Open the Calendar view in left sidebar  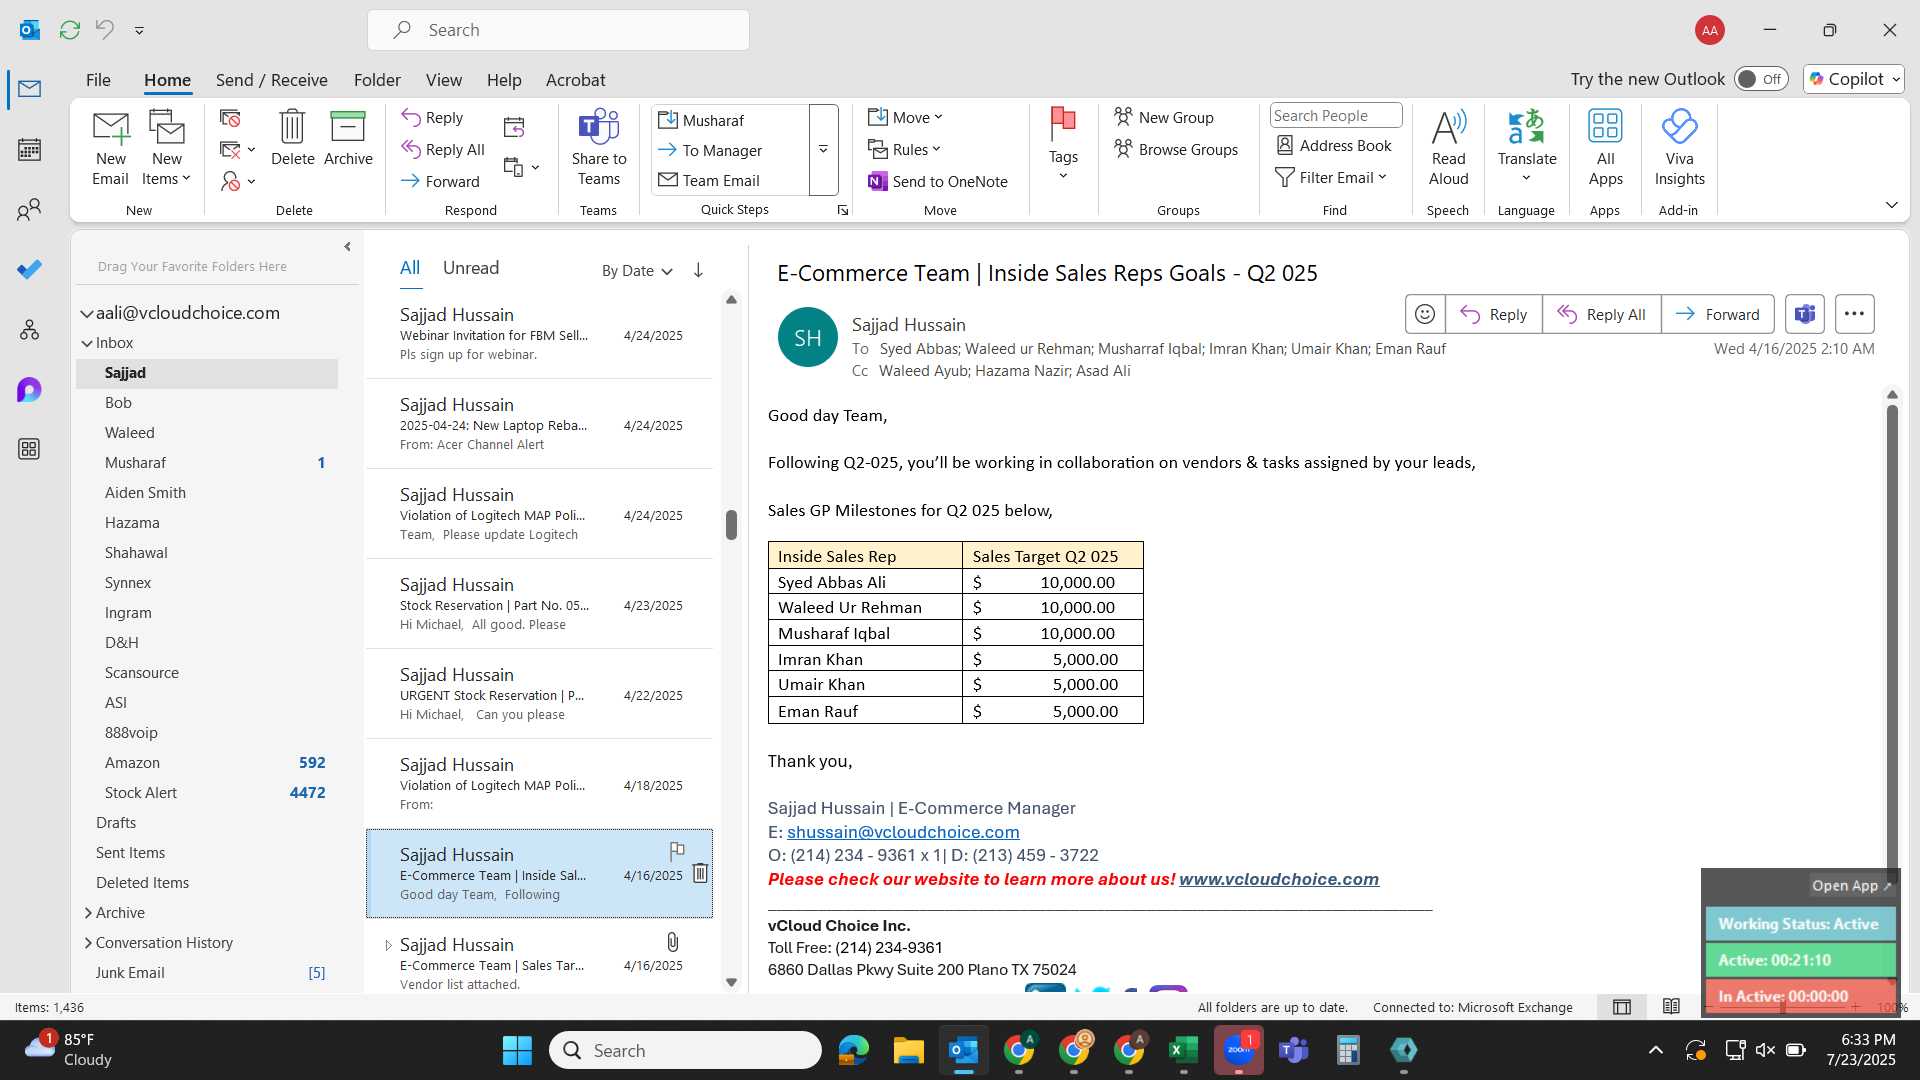pyautogui.click(x=29, y=150)
